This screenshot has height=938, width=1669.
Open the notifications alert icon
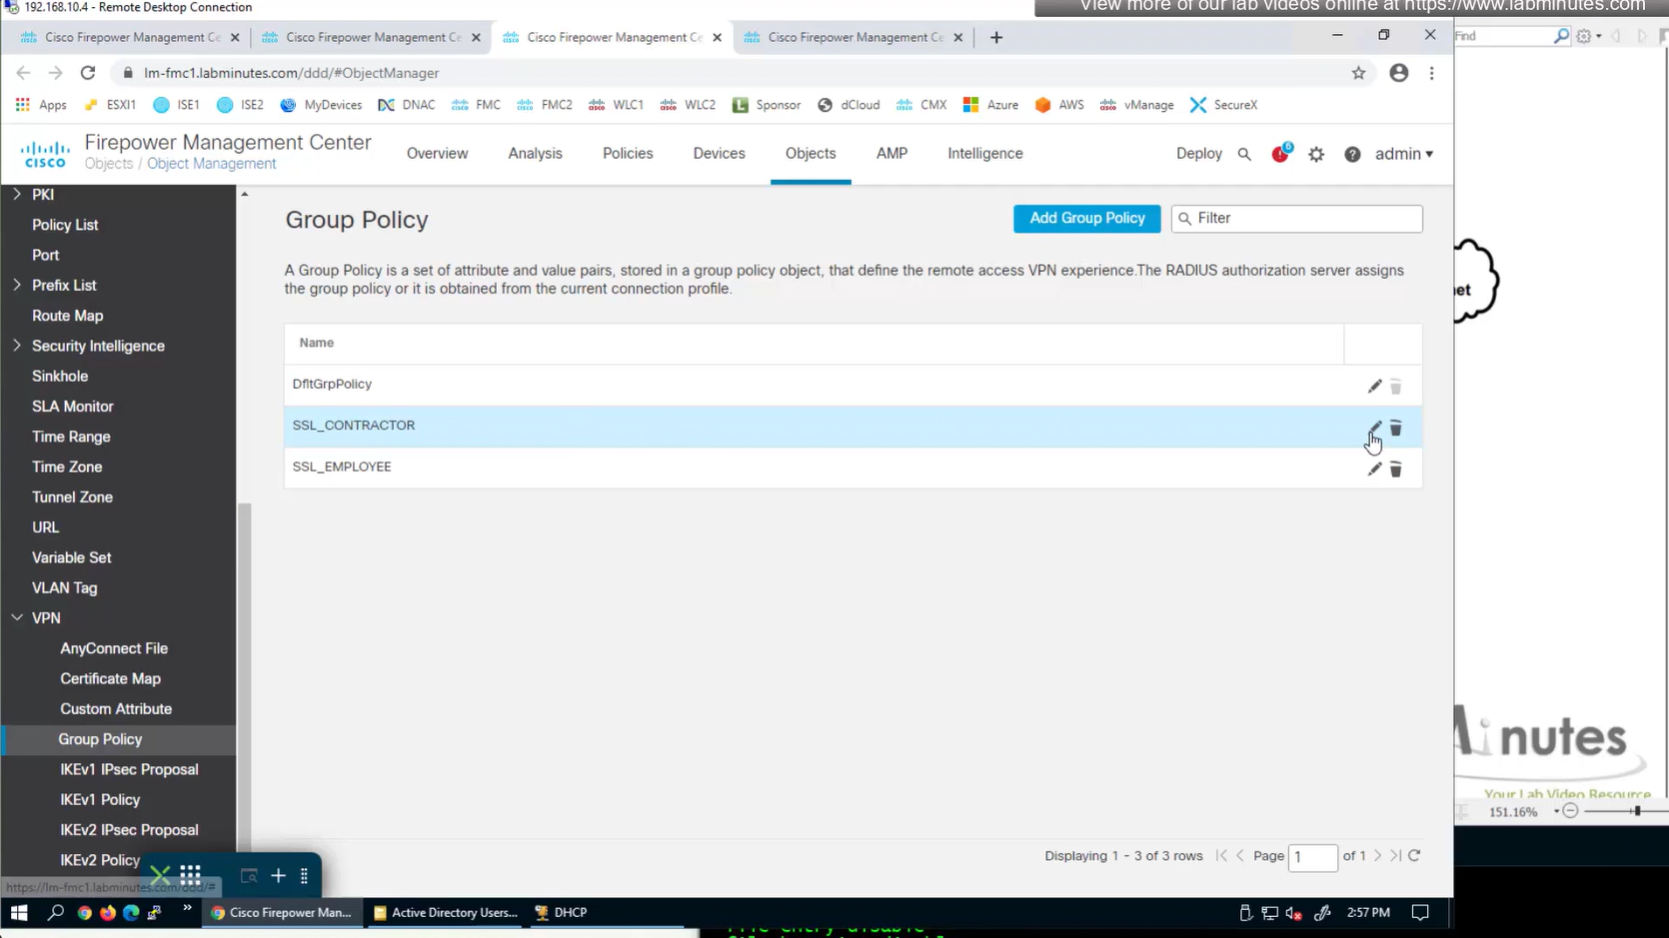(x=1280, y=154)
